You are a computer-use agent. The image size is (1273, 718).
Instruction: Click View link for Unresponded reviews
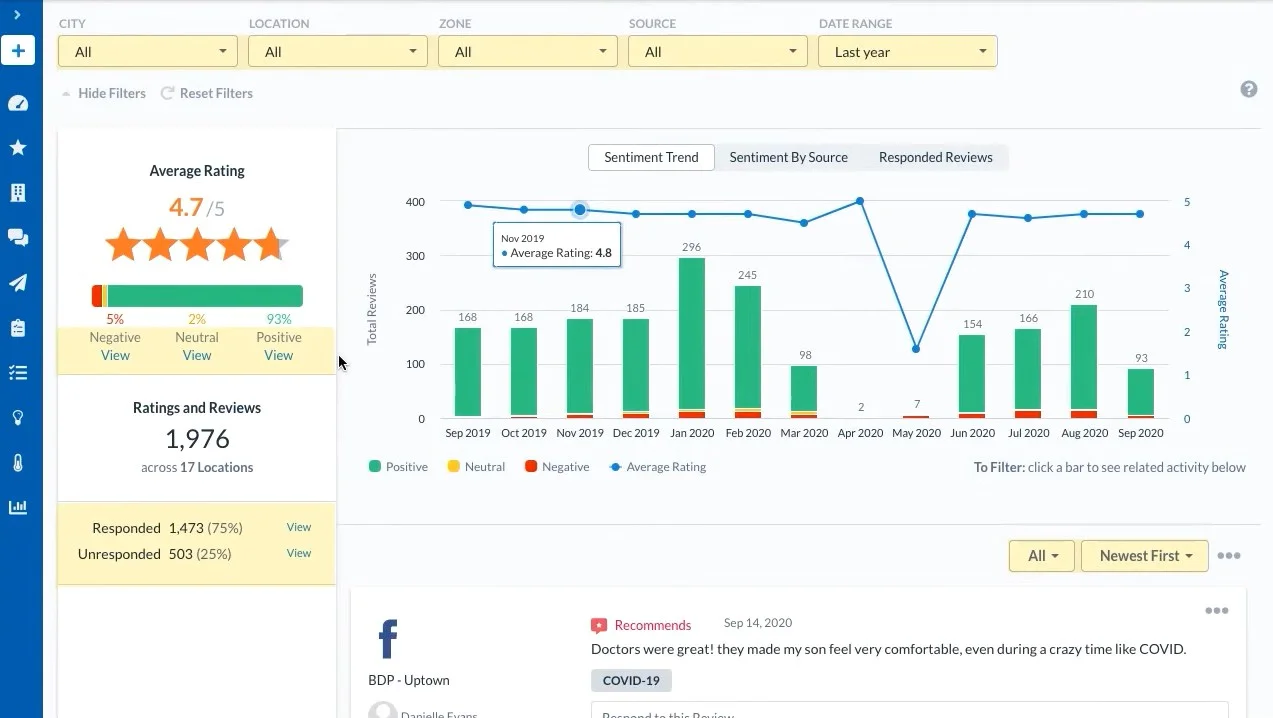pyautogui.click(x=299, y=553)
